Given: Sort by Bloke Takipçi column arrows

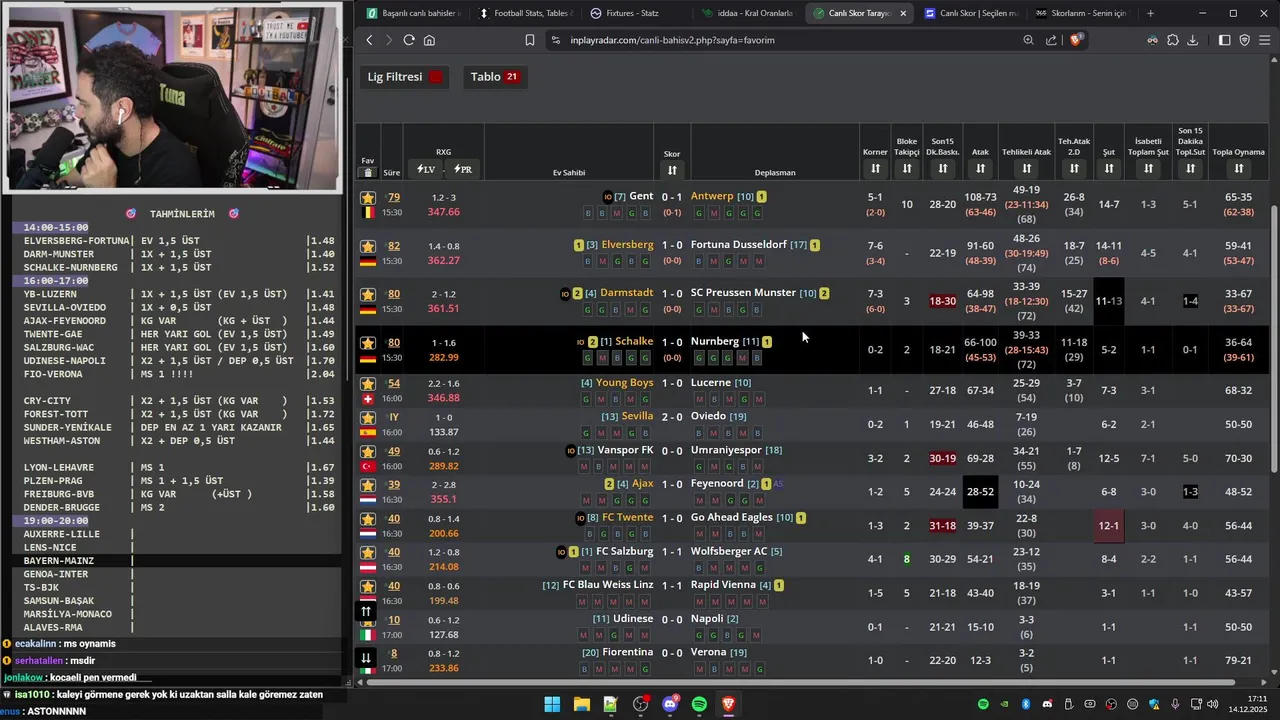Looking at the screenshot, I should point(907,168).
